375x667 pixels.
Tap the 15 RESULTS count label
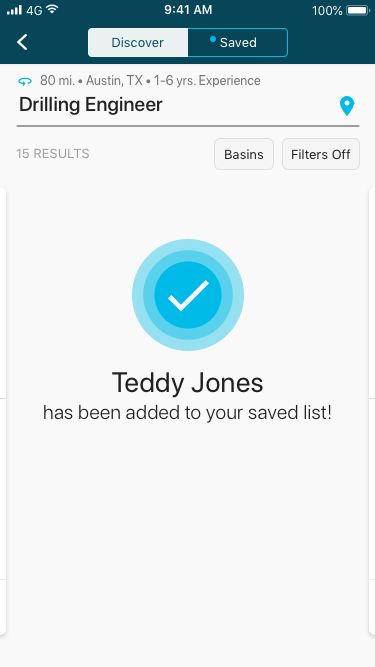53,154
